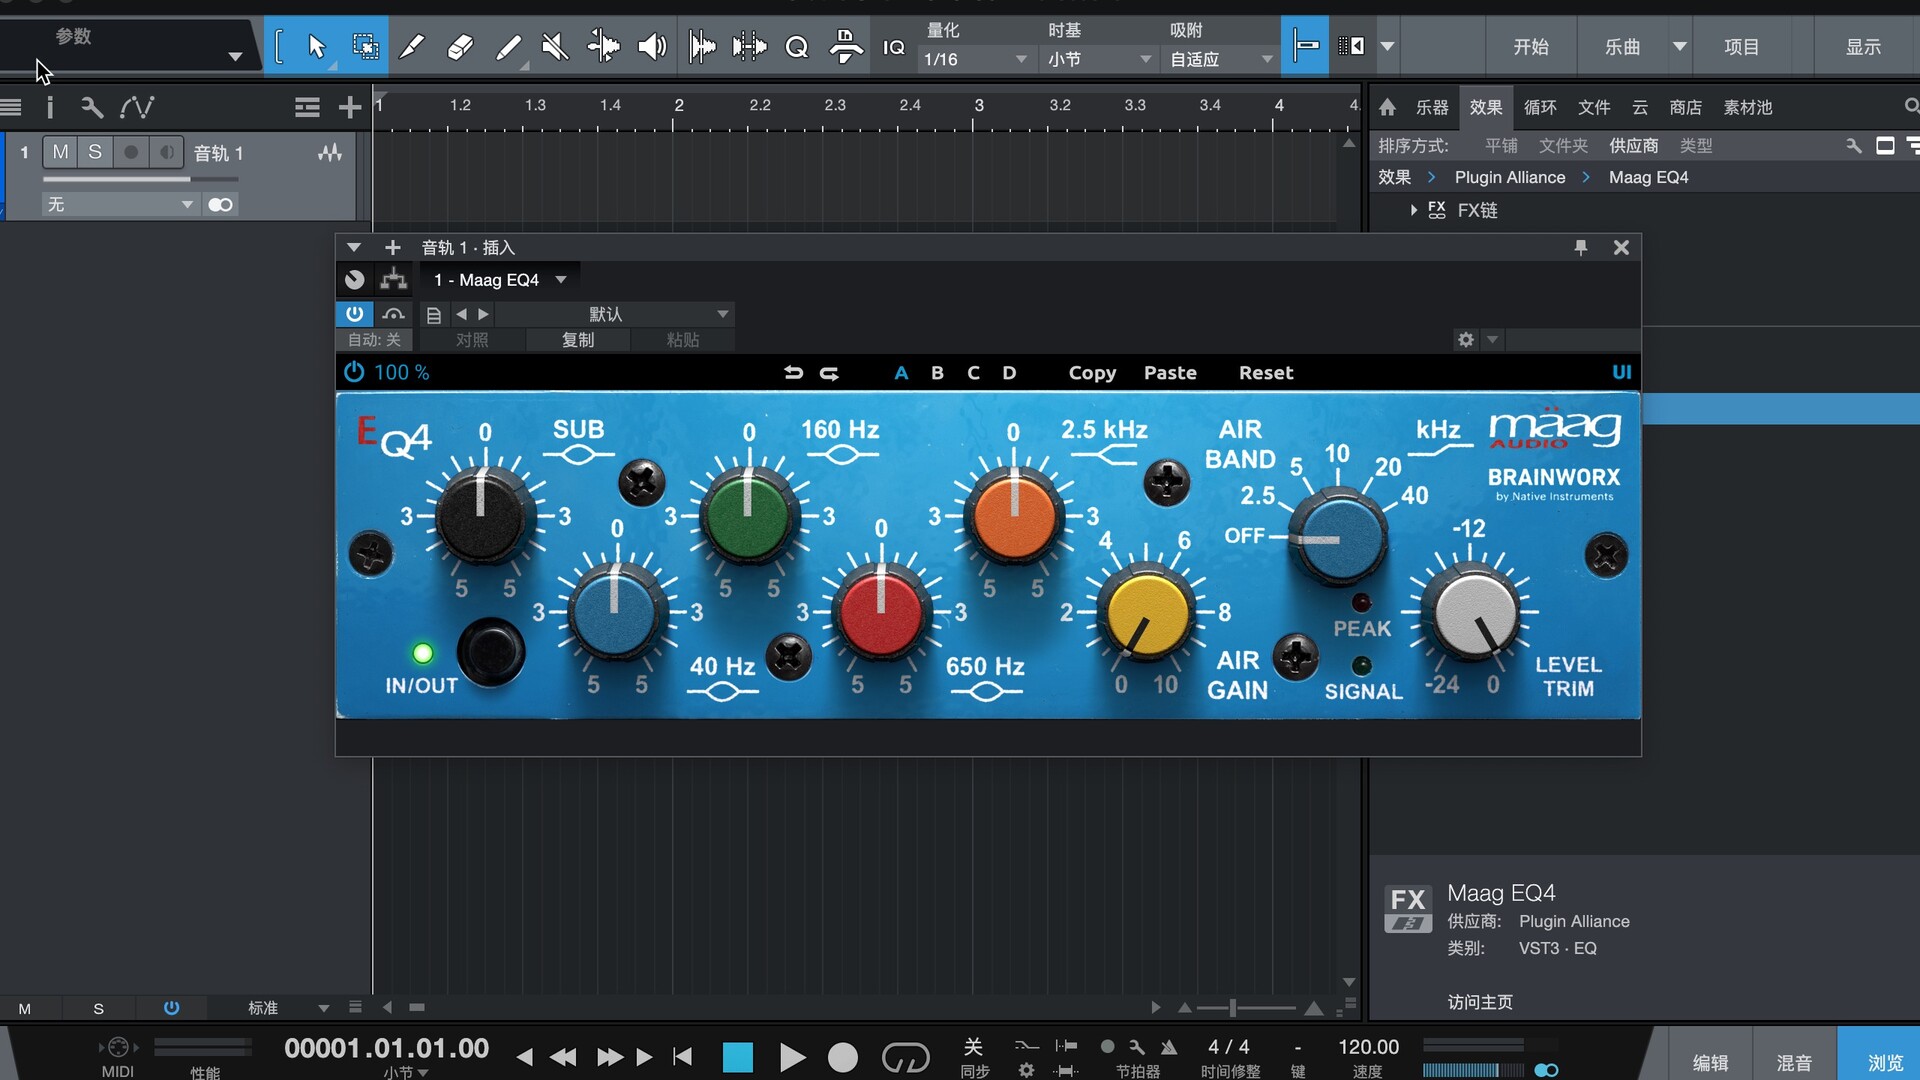Select the Bend tool
This screenshot has width=1920, height=1080.
[603, 47]
